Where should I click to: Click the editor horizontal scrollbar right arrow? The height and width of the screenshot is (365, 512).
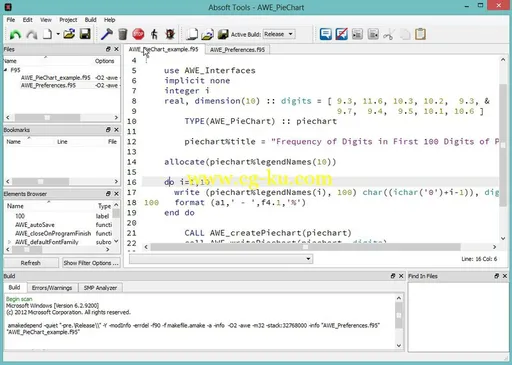pos(494,247)
